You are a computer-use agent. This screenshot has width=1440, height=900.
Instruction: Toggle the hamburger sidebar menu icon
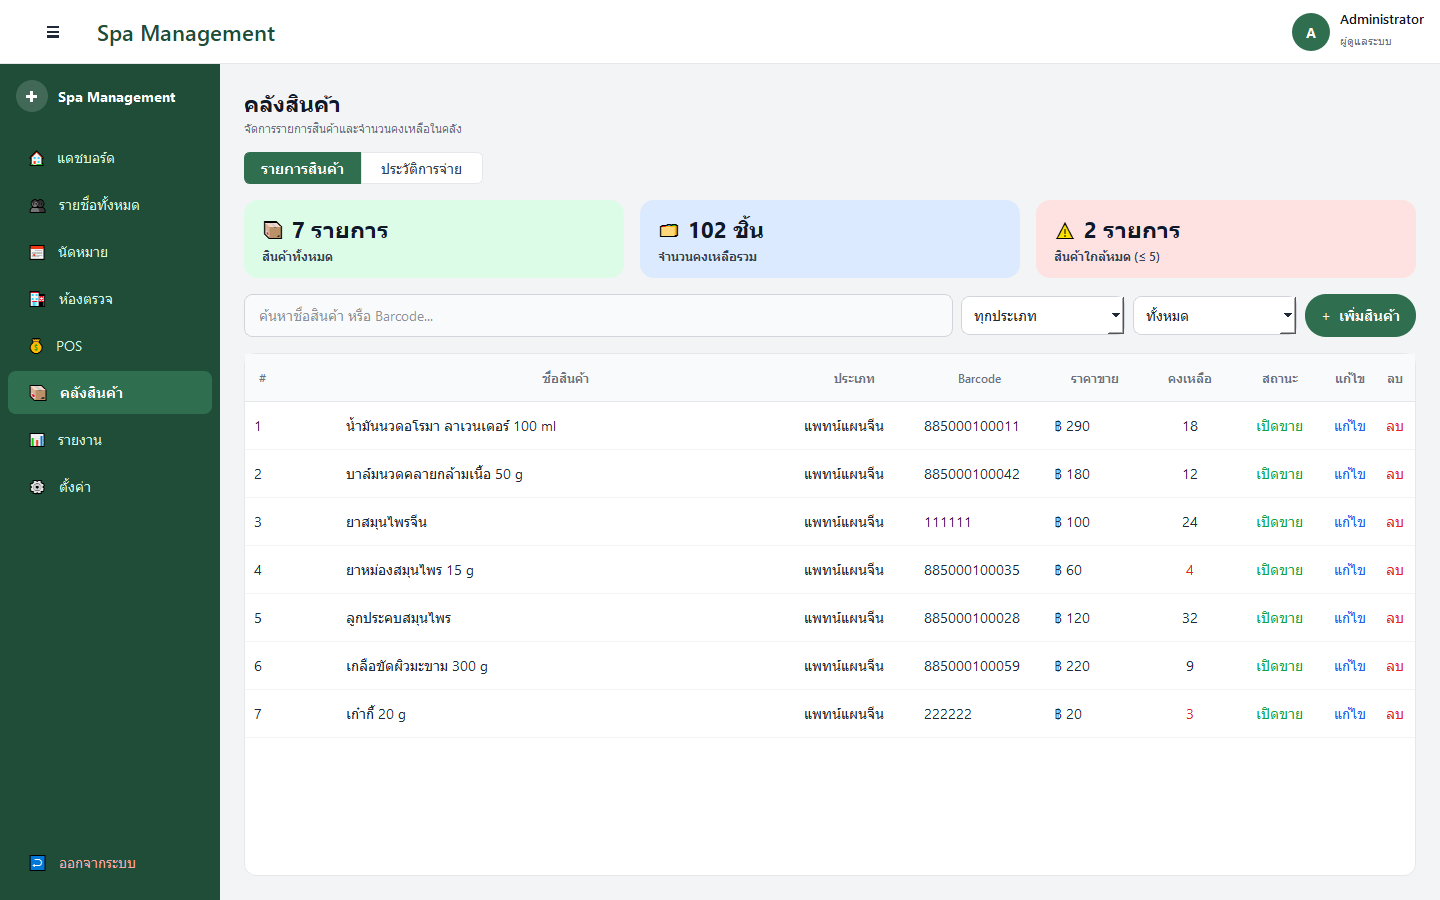click(53, 32)
